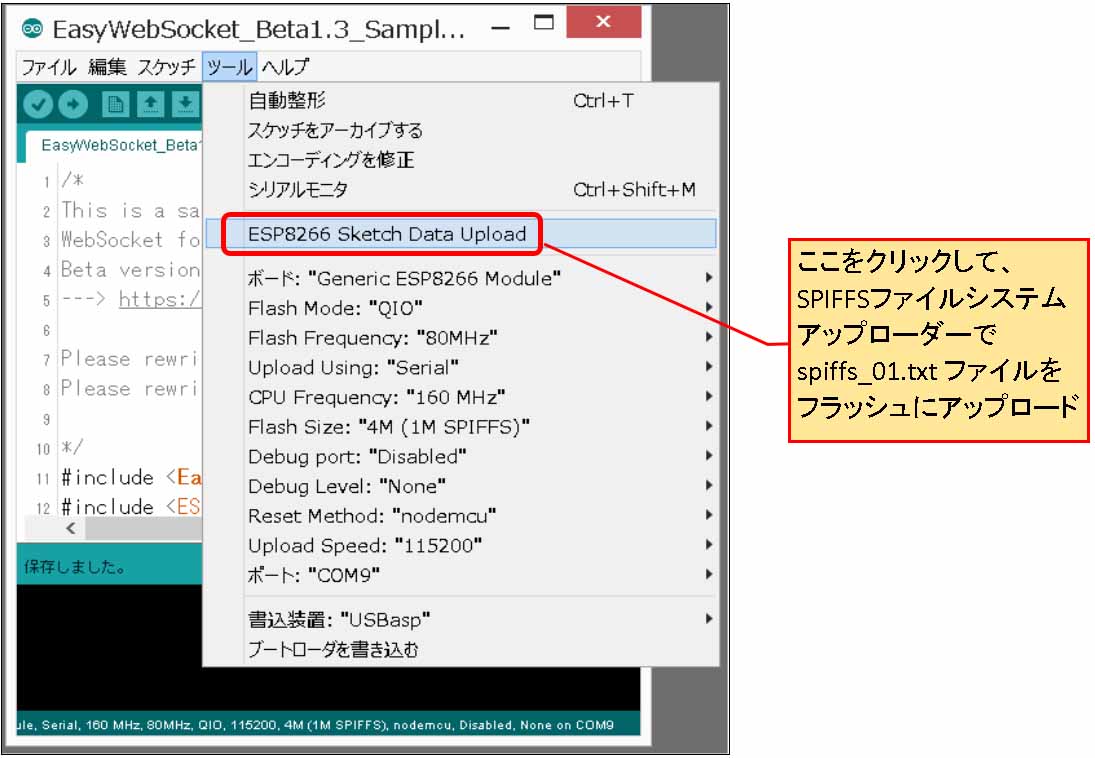This screenshot has height=758, width=1095.
Task: Open the ヘルプ menu
Action: click(285, 67)
